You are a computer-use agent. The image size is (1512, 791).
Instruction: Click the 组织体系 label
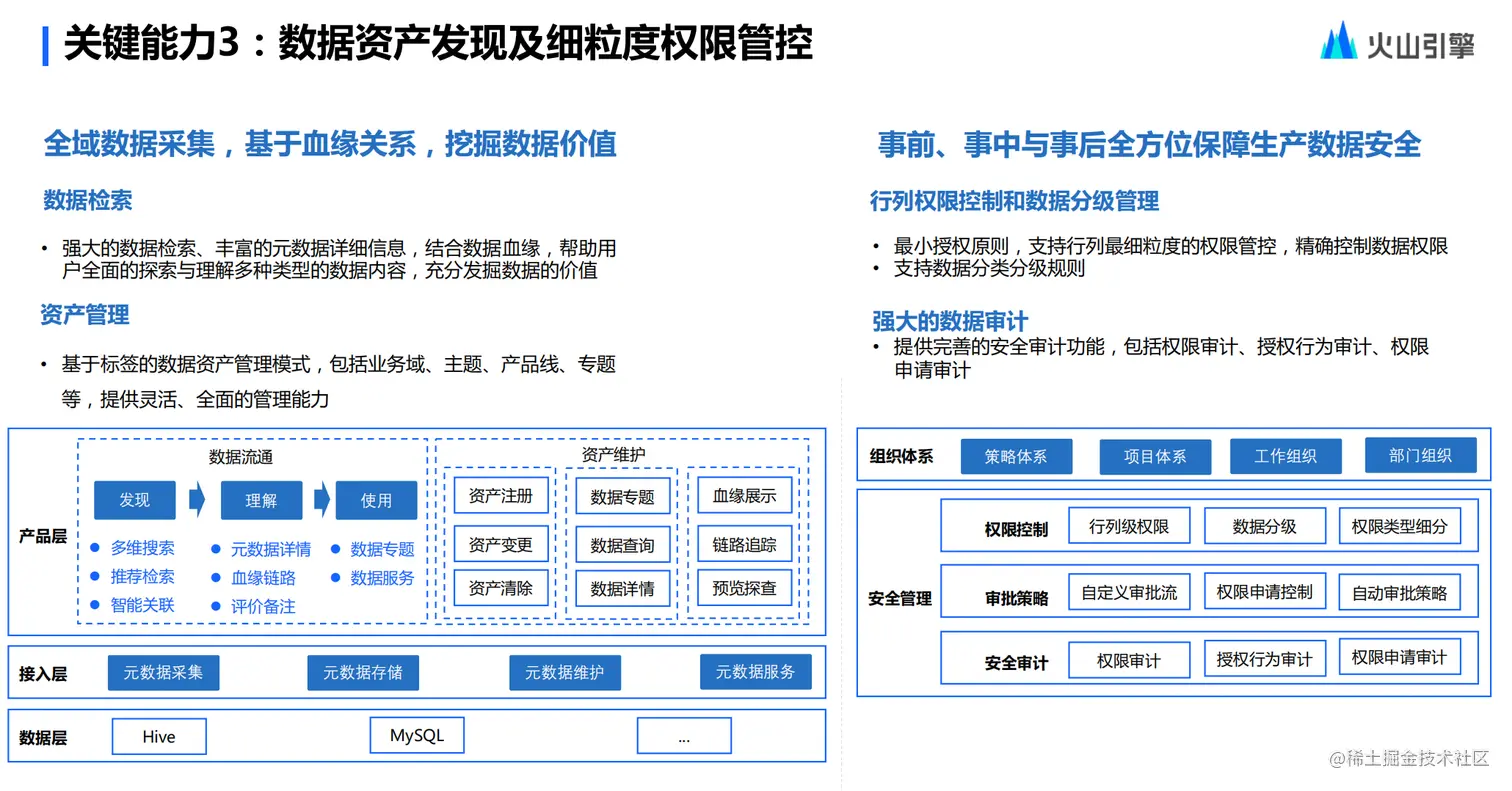pos(901,456)
